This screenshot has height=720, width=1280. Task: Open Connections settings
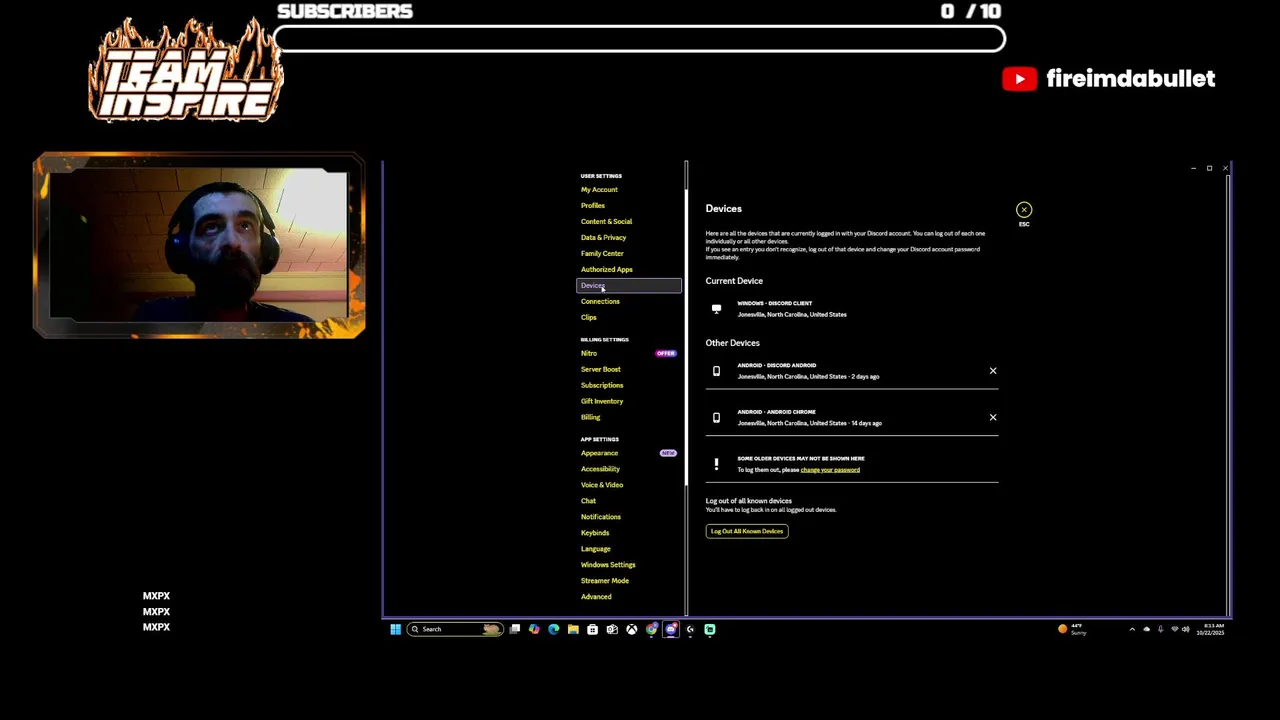[600, 302]
